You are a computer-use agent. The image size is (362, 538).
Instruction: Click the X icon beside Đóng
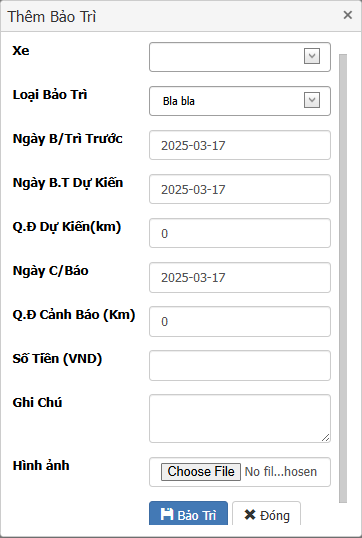(x=250, y=514)
